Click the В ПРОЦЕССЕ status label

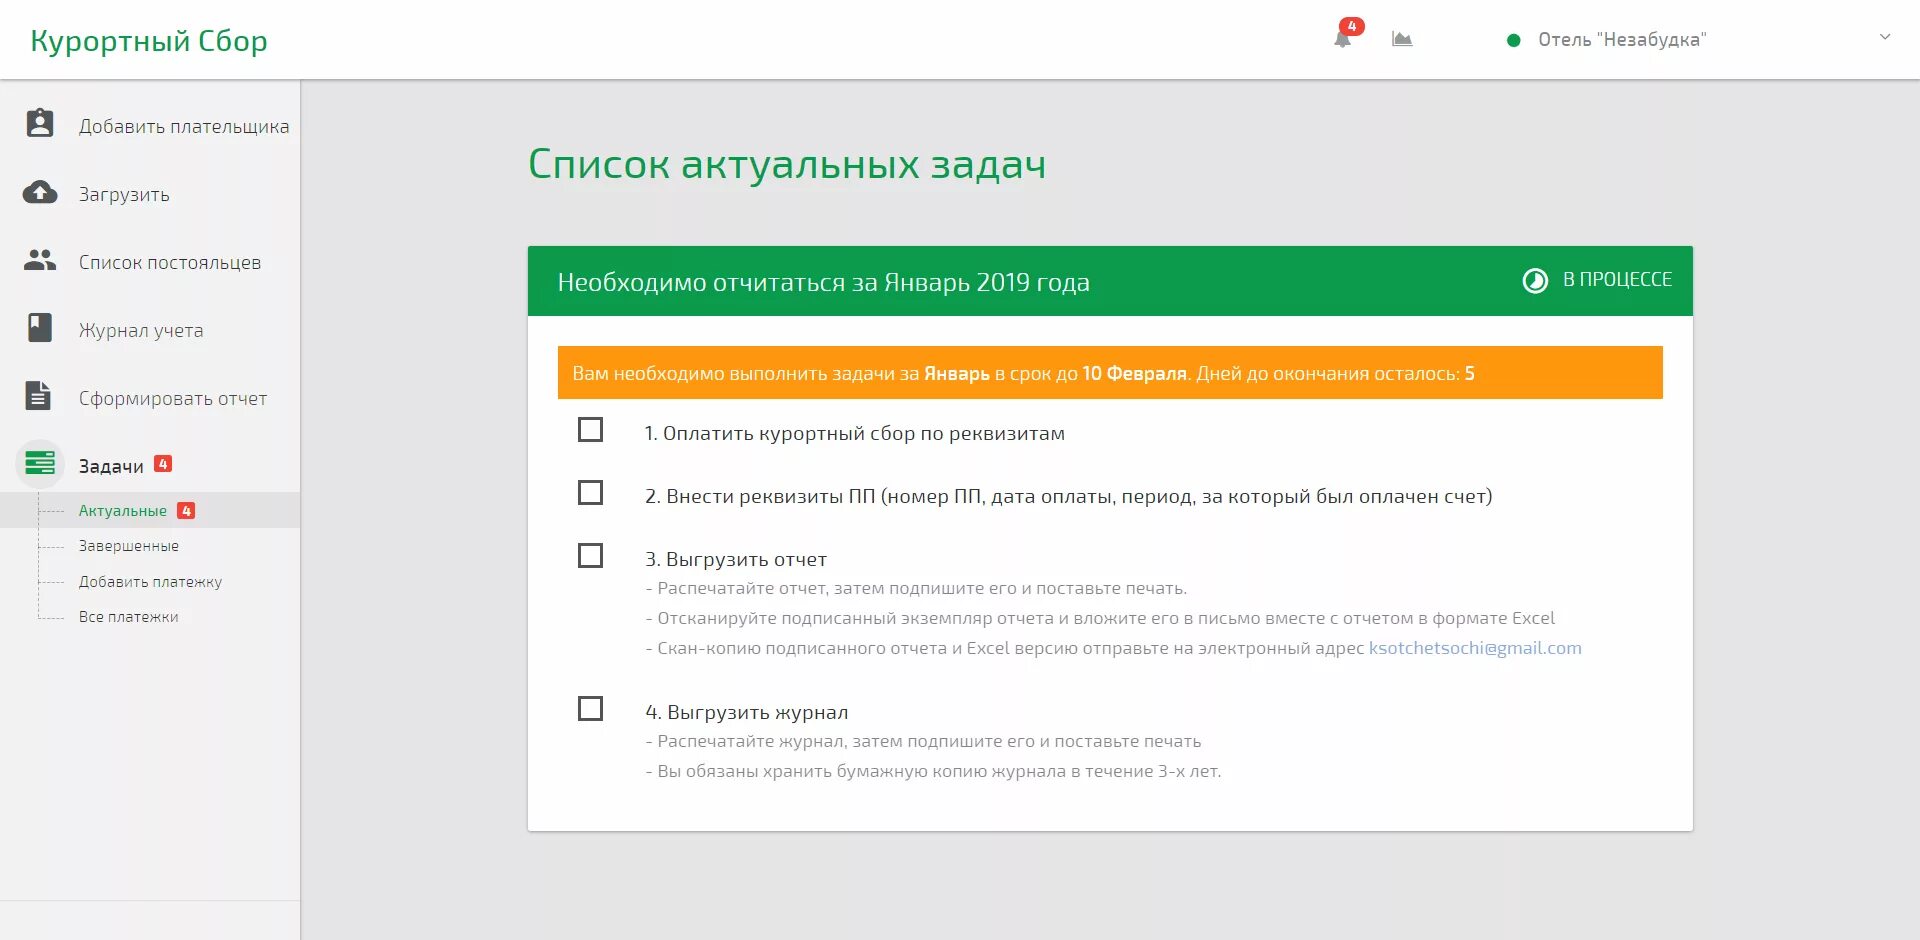[1617, 280]
